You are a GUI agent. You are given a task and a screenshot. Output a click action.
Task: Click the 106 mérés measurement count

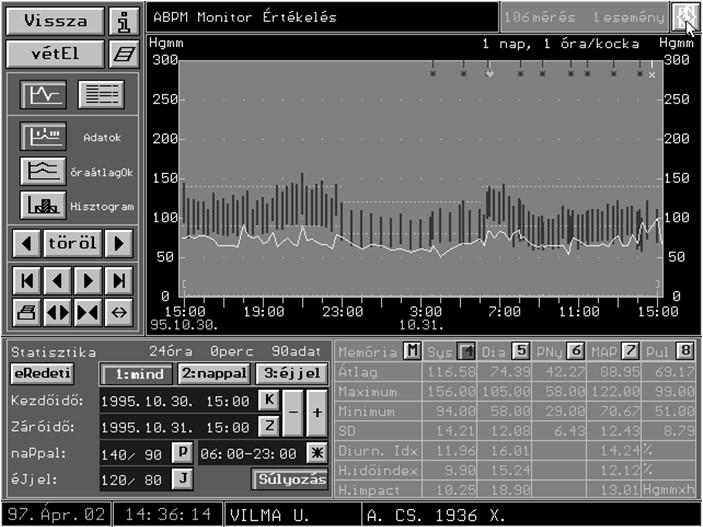[x=539, y=17]
